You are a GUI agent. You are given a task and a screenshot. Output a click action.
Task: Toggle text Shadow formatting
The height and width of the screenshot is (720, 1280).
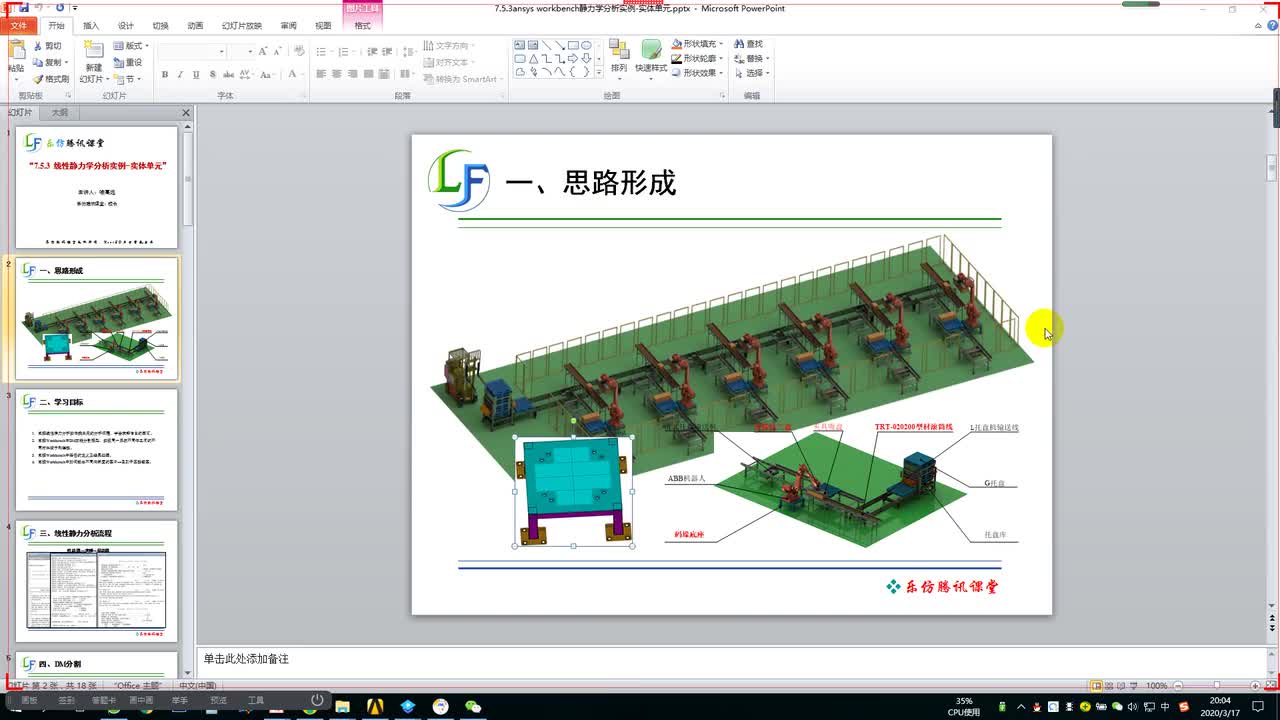point(212,75)
